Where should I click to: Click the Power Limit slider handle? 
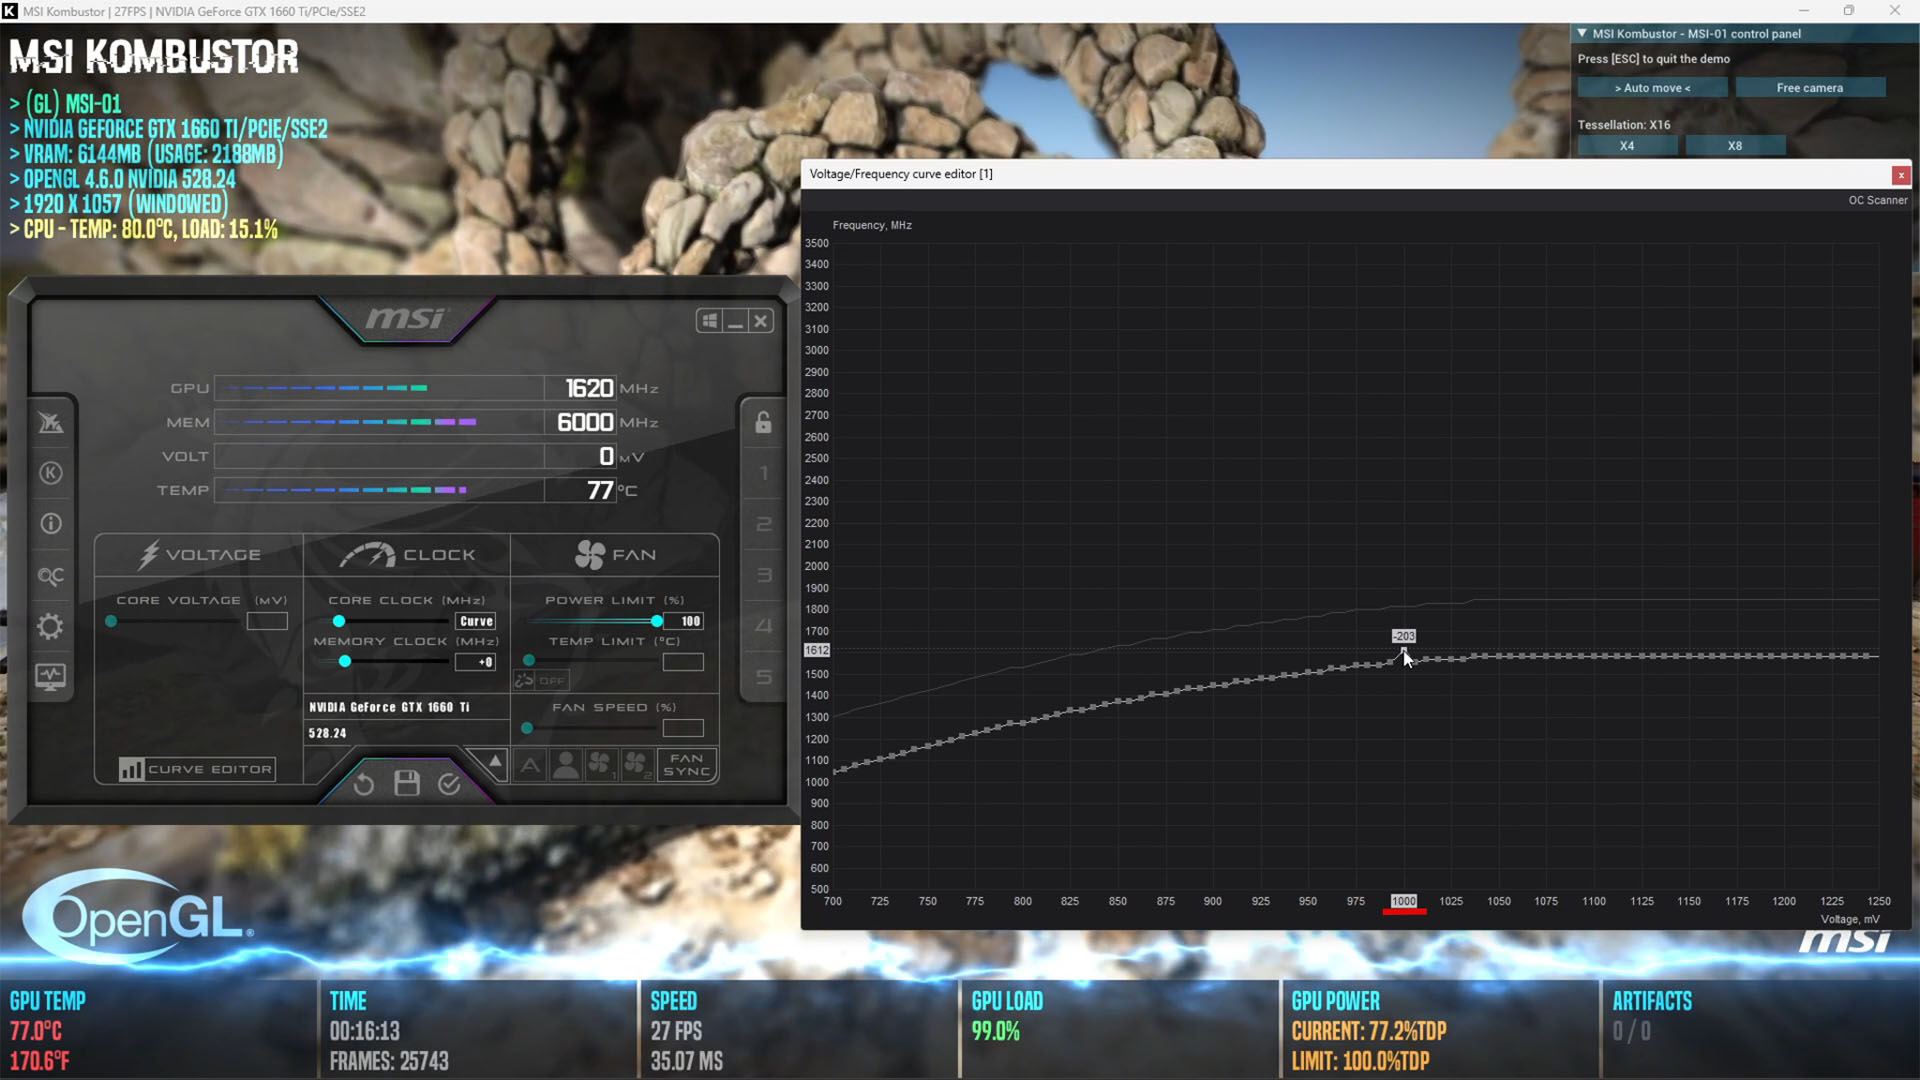tap(657, 621)
